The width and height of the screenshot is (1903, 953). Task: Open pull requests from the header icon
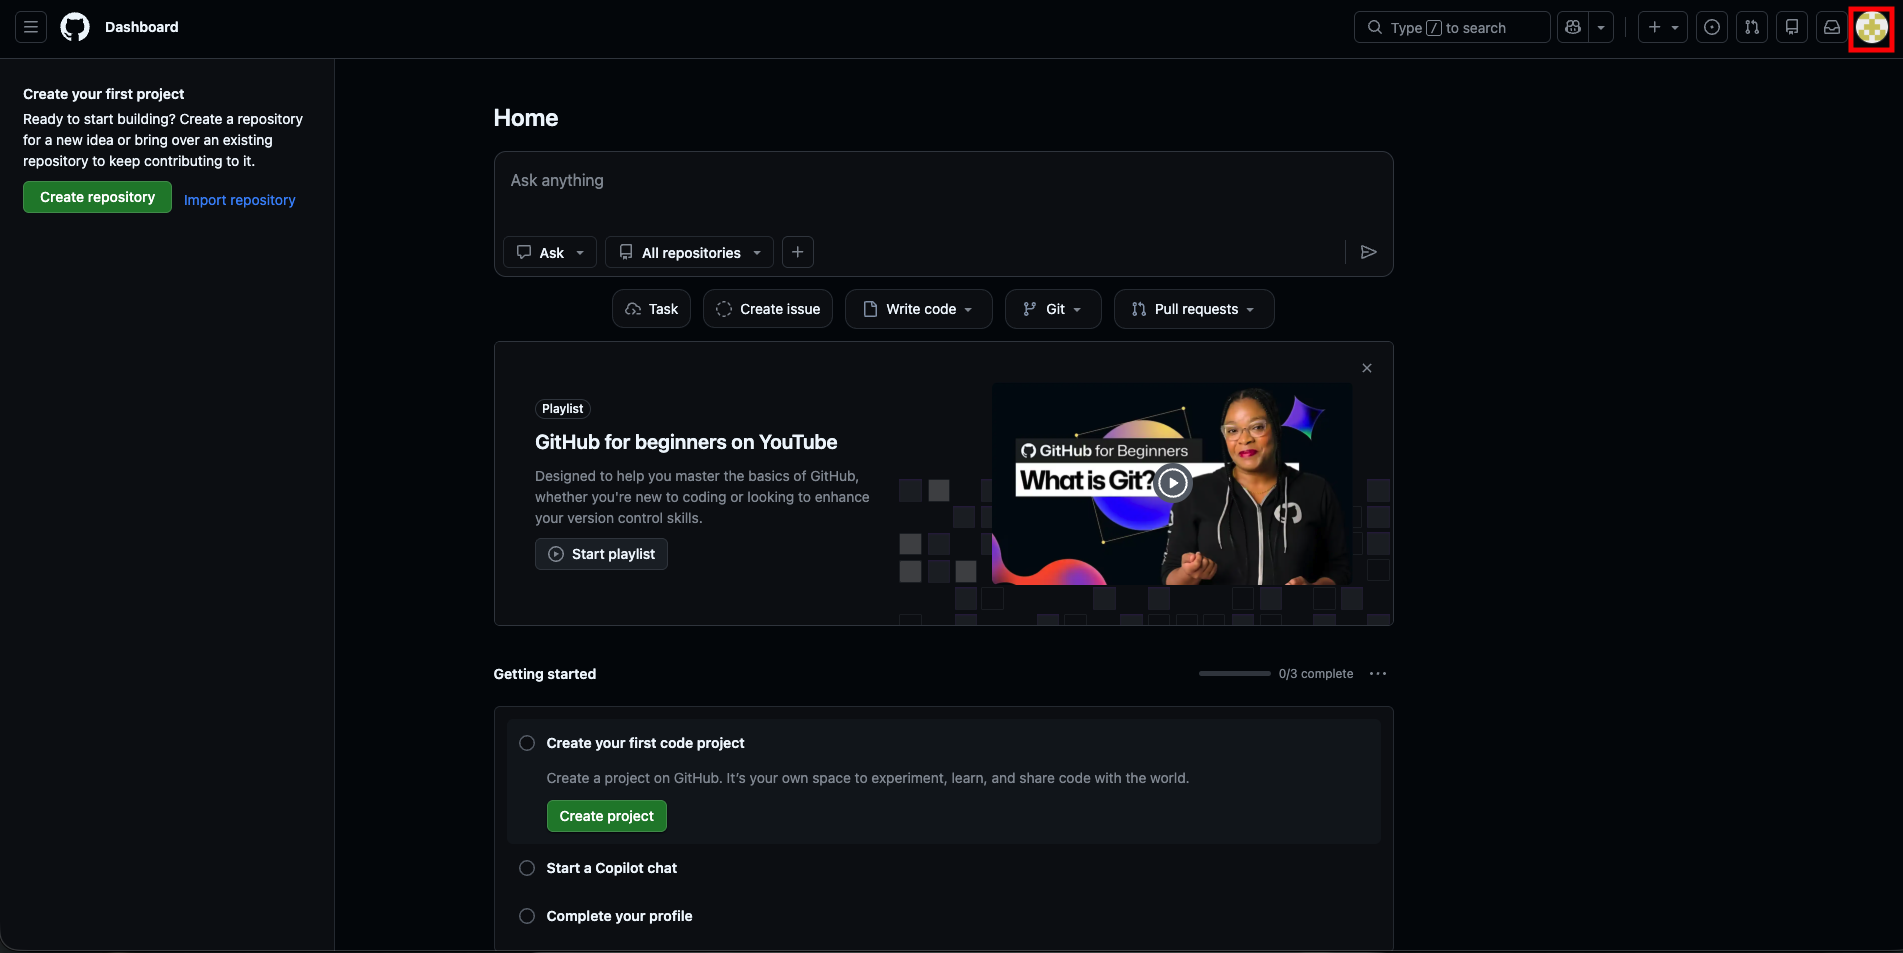[x=1751, y=27]
